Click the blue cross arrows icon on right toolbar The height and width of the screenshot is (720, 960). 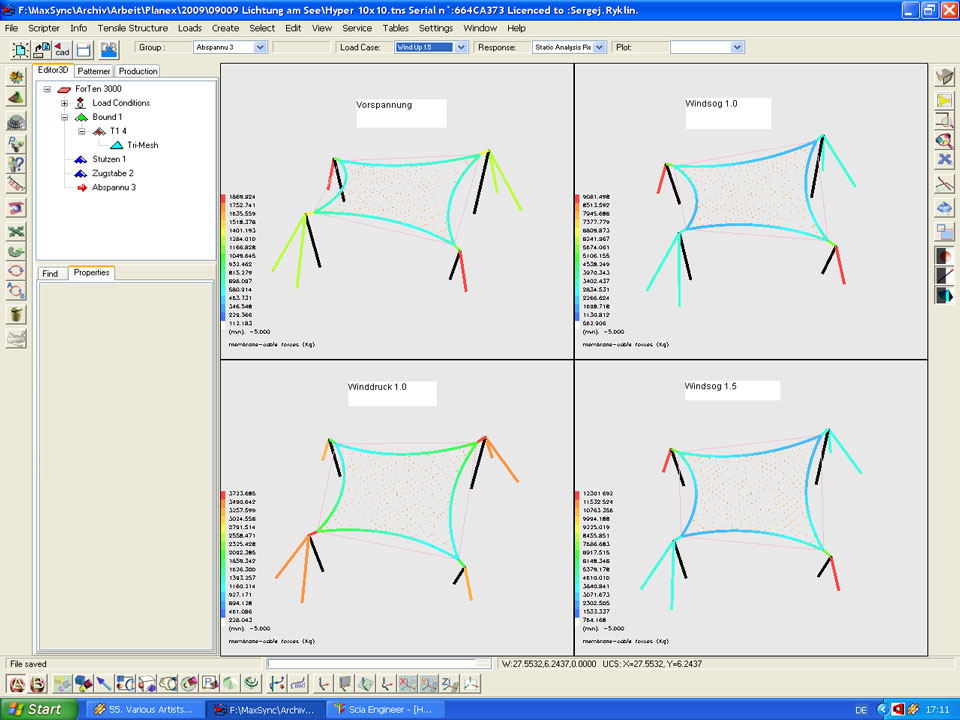click(945, 159)
